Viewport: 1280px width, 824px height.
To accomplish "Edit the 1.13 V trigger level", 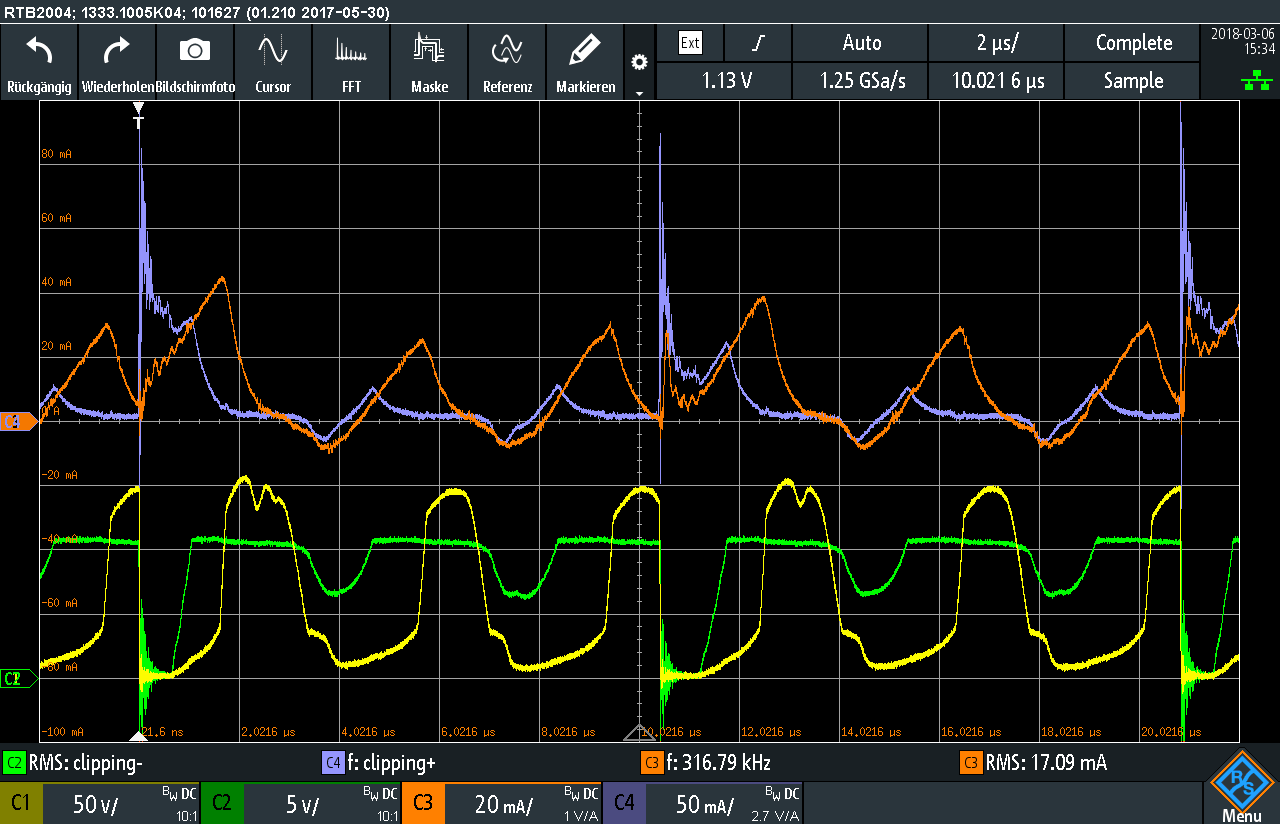I will point(726,81).
